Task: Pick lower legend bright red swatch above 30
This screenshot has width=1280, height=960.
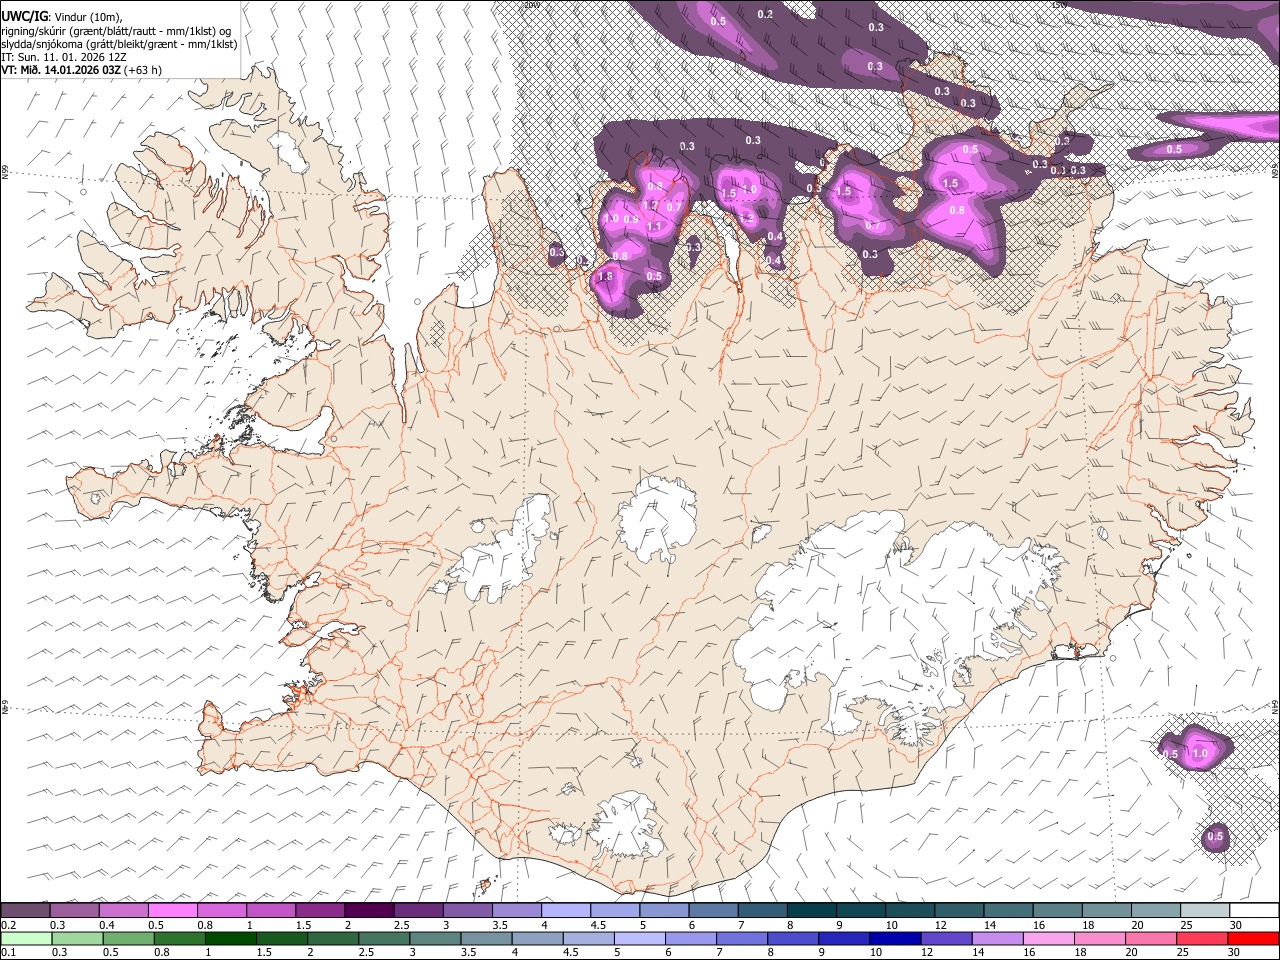Action: click(1255, 938)
